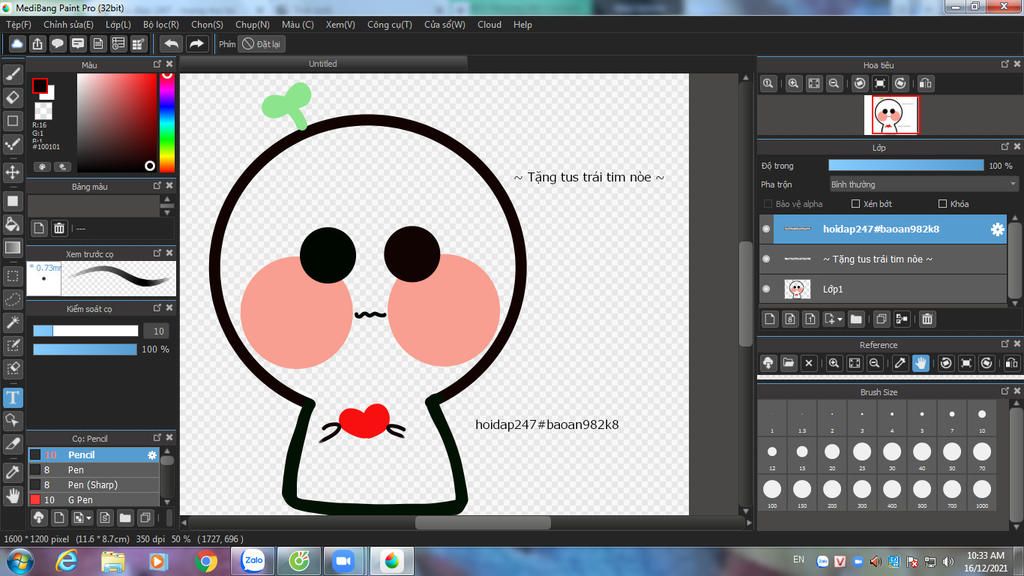This screenshot has width=1024, height=576.
Task: Select the Hand tool in left toolbar
Action: (12, 496)
